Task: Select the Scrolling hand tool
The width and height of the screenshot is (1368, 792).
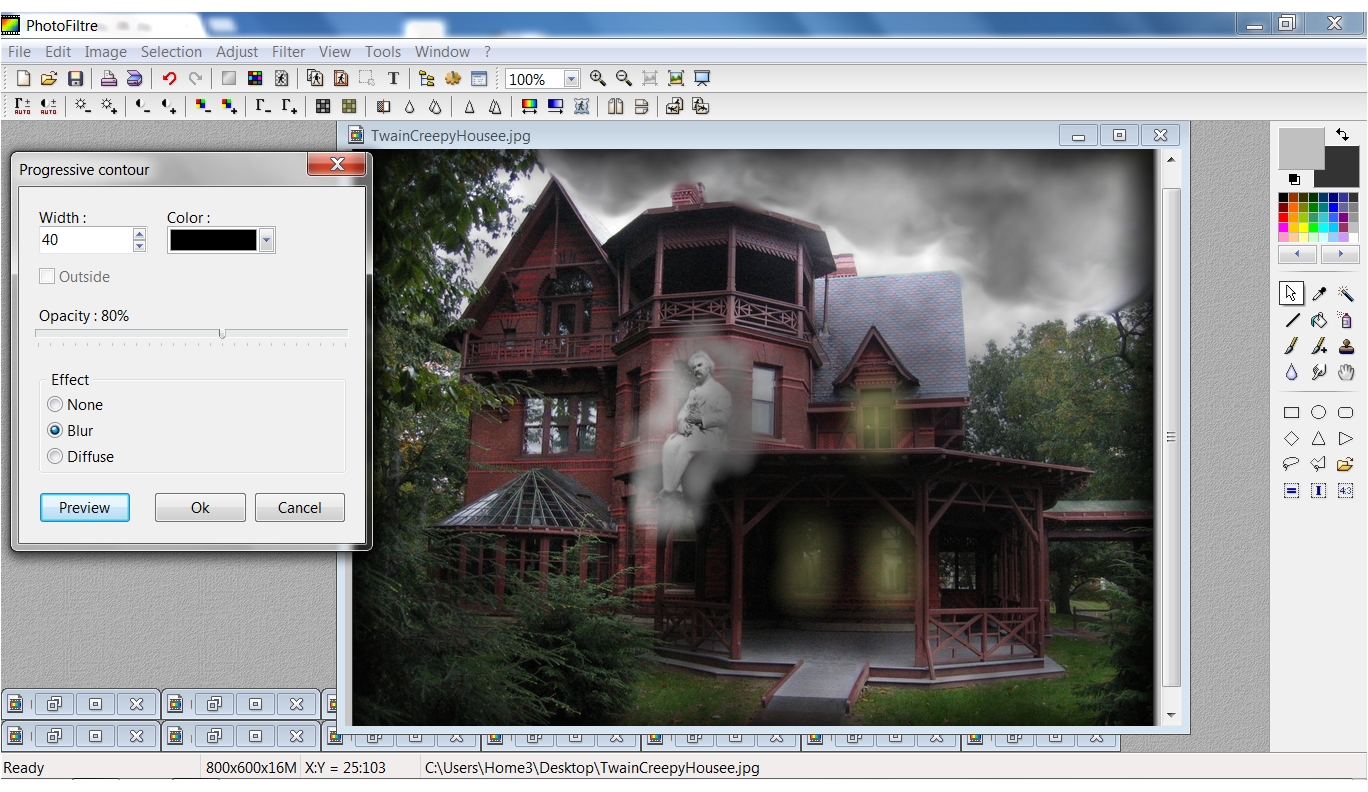Action: [1346, 373]
